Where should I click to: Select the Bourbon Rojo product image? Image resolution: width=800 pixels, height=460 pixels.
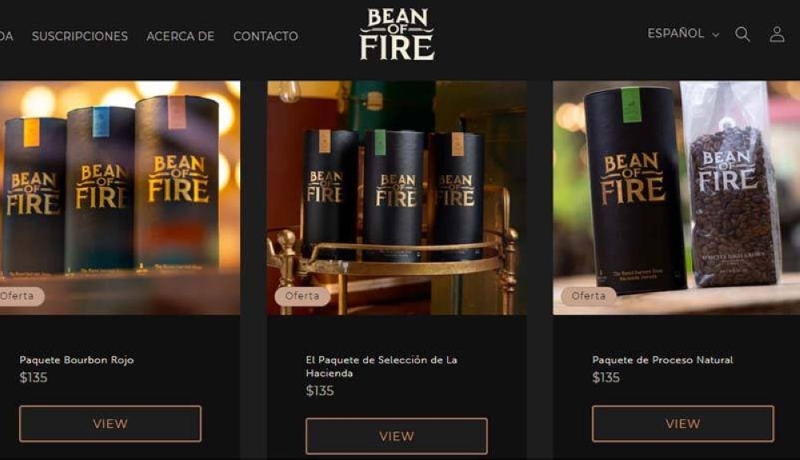coord(120,197)
